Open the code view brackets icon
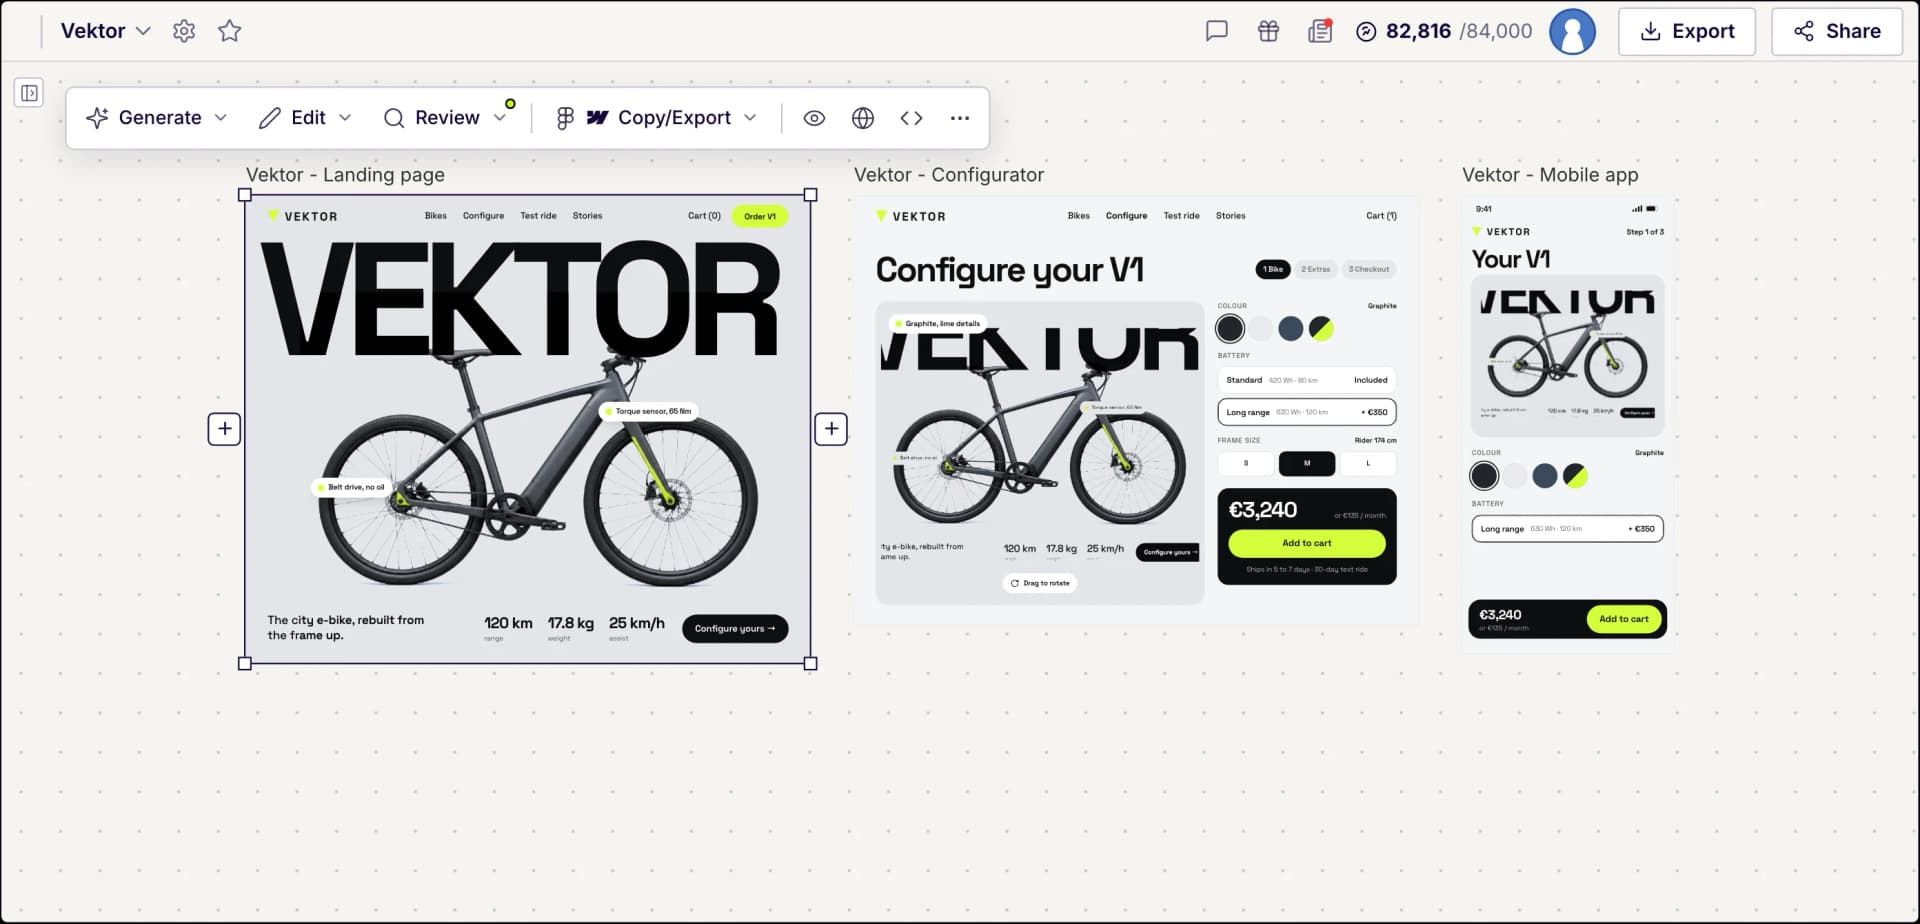 coord(911,118)
